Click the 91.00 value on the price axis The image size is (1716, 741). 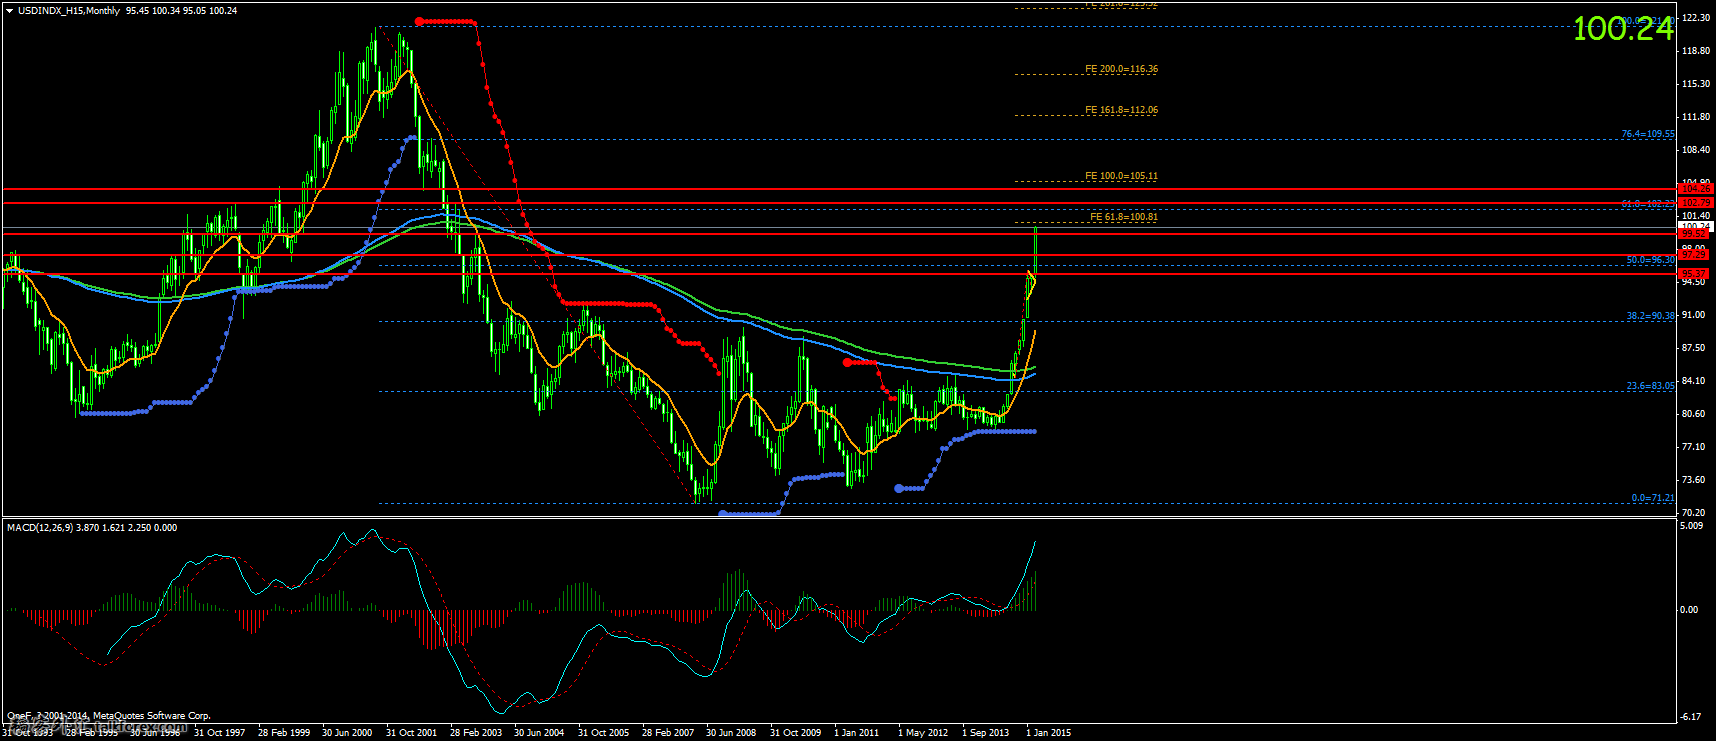(1693, 315)
